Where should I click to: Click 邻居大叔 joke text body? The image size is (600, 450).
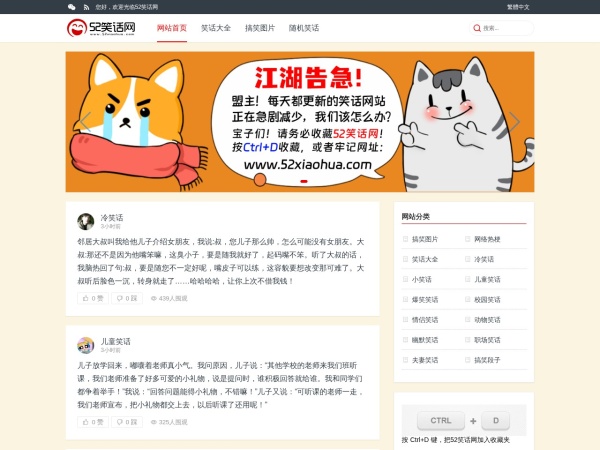point(221,261)
